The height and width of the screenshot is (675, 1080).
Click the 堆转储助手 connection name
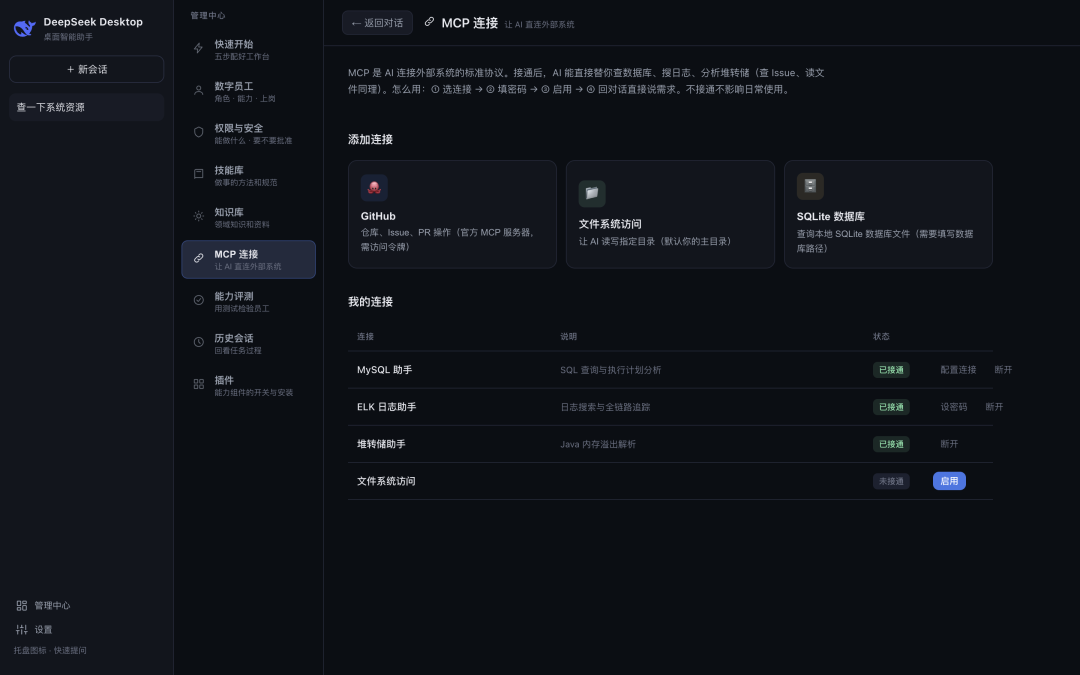[381, 444]
